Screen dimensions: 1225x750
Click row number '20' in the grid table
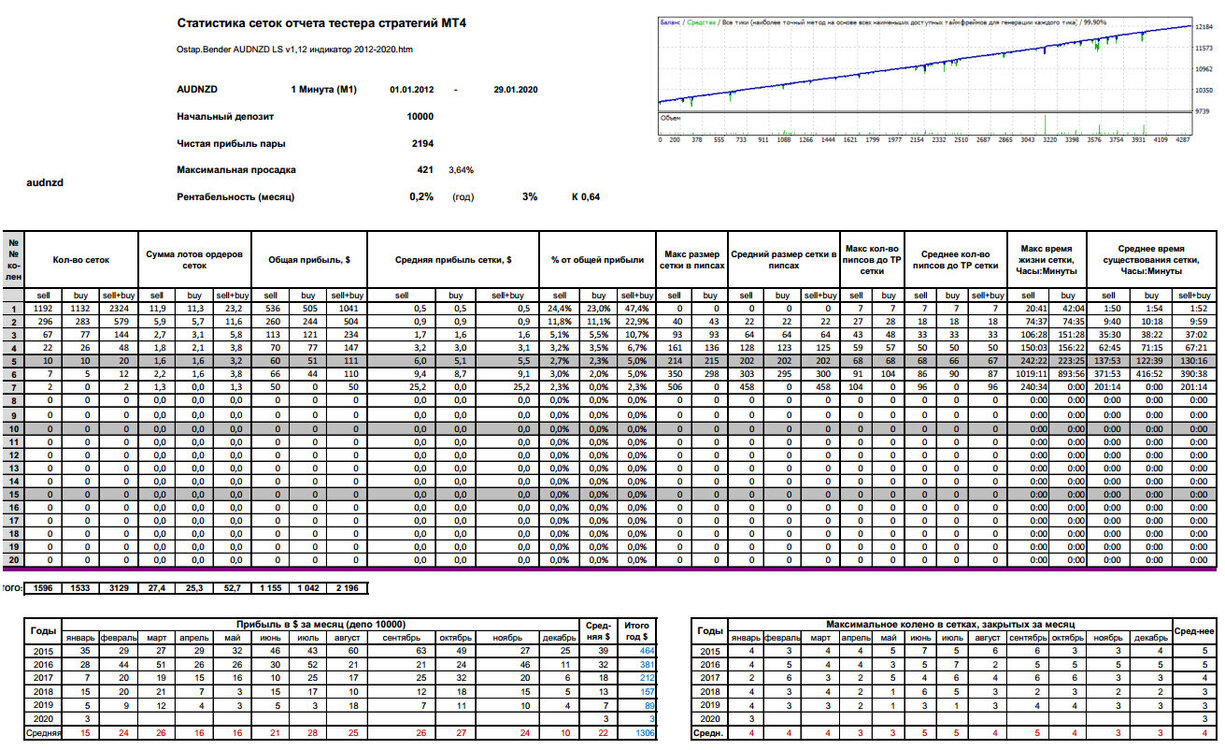13,560
